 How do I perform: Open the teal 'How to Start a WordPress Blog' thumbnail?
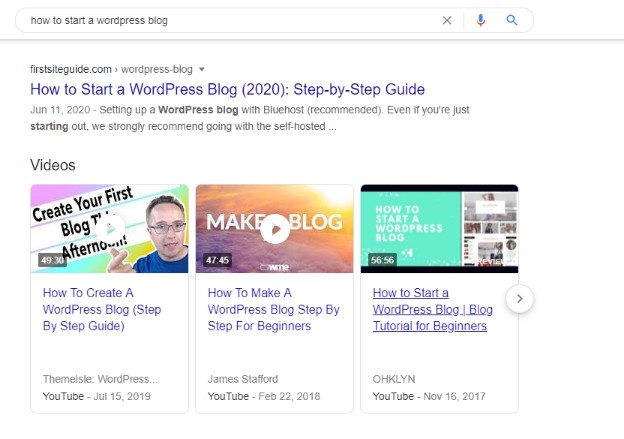point(439,228)
